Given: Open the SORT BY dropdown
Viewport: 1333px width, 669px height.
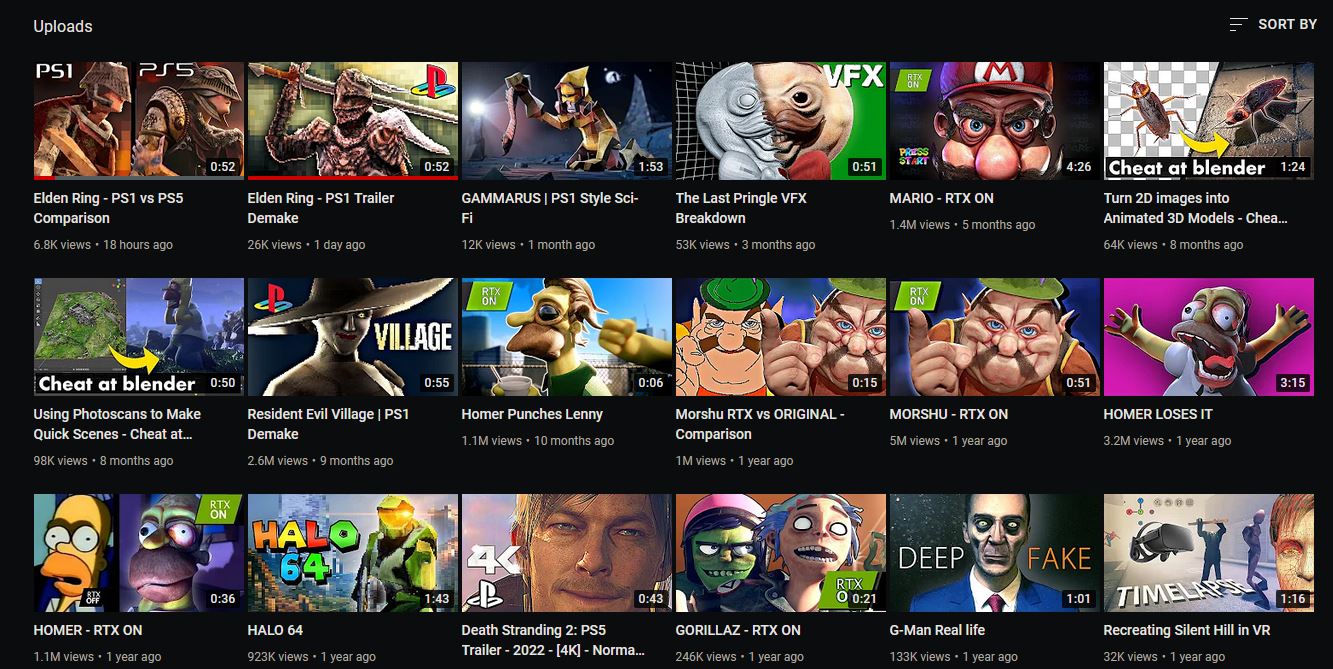Looking at the screenshot, I should (1286, 24).
